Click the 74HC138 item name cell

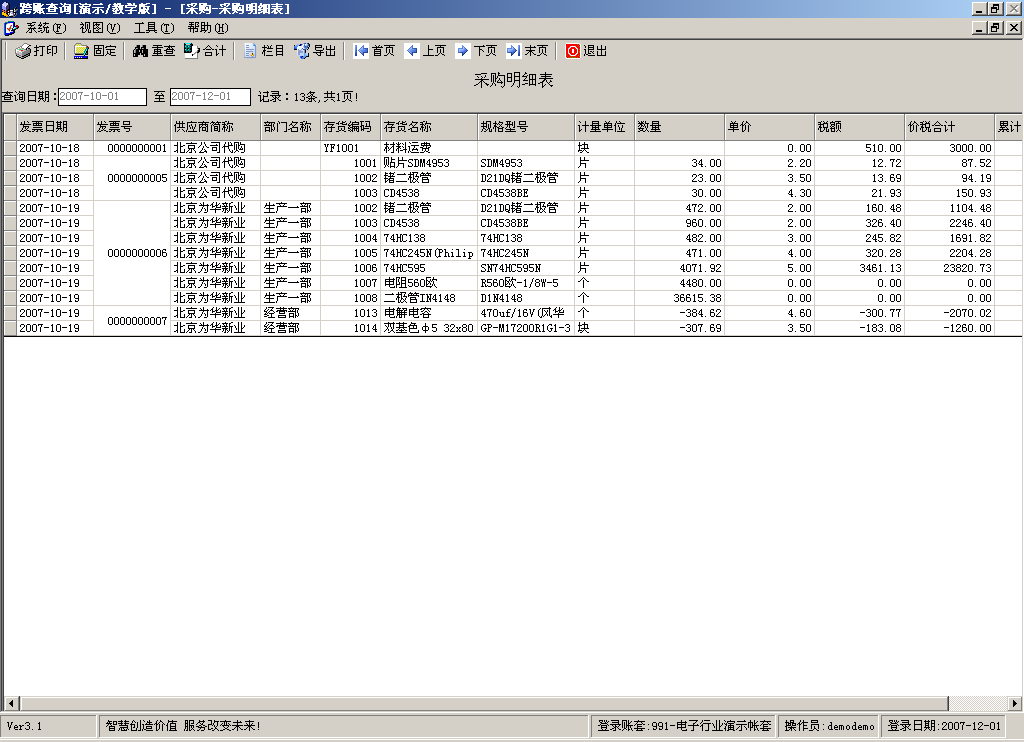click(429, 238)
